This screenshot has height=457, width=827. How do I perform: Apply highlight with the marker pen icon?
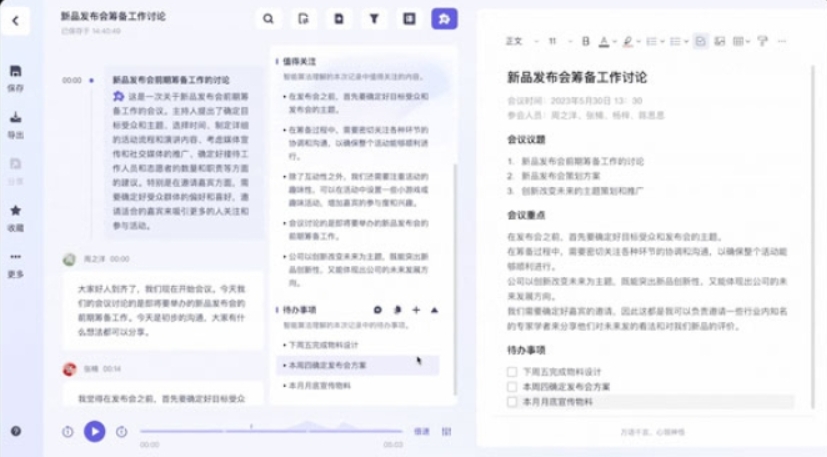[x=628, y=41]
